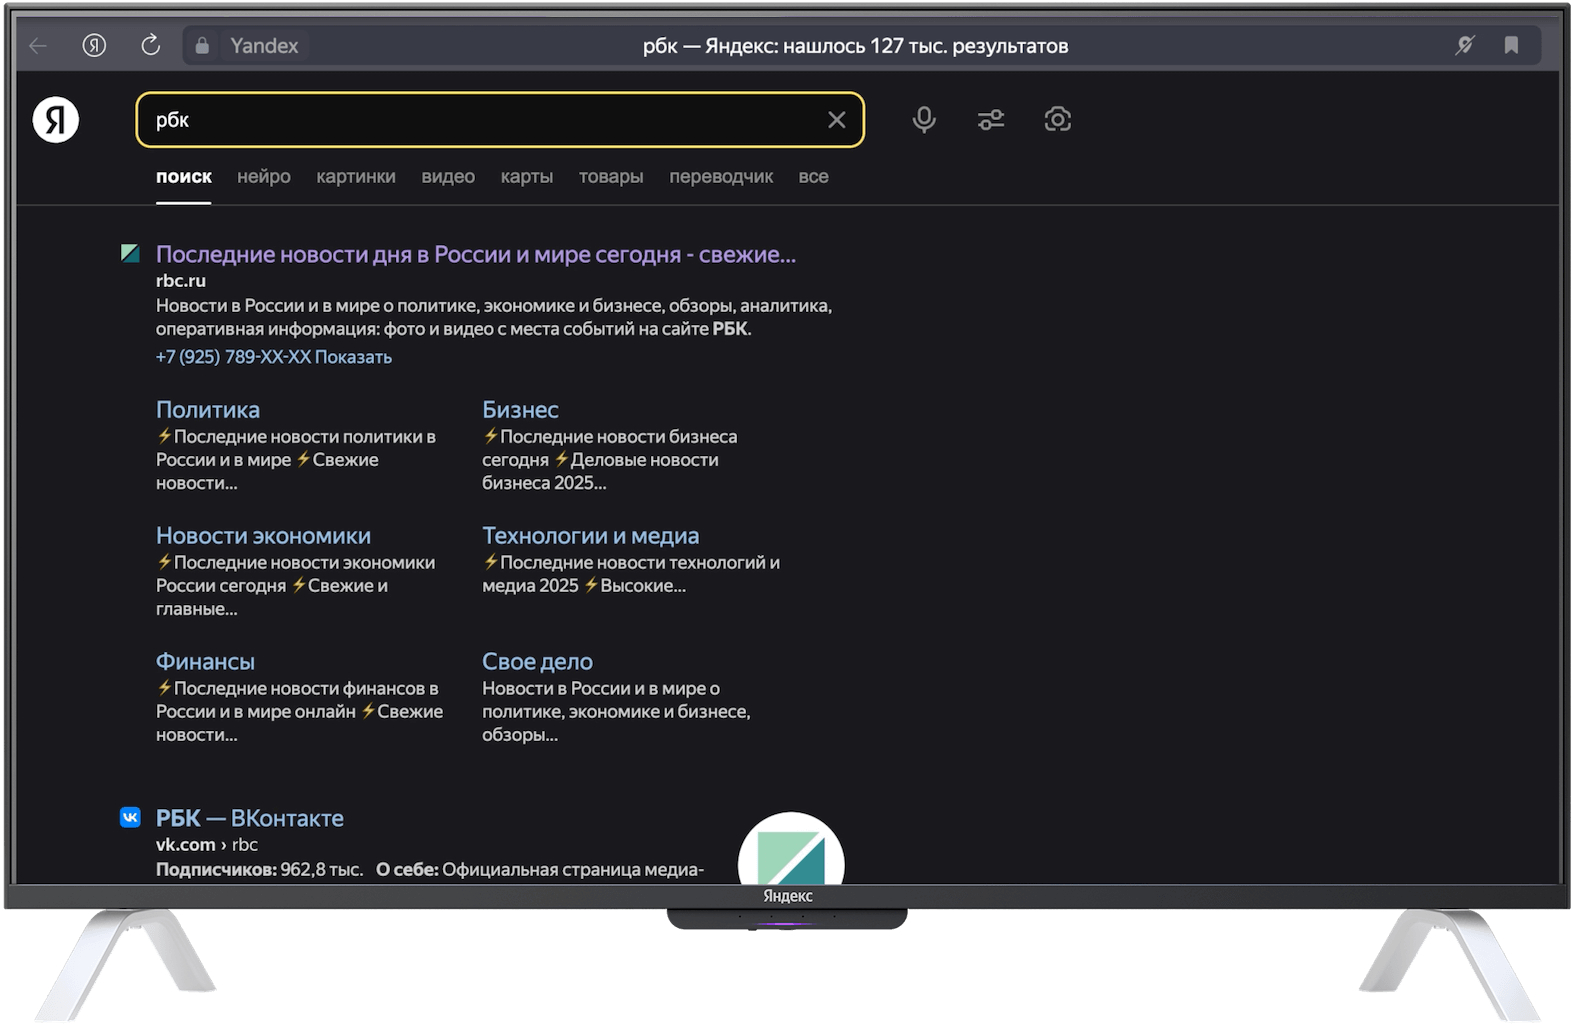
Task: Search by image with camera icon
Action: (1058, 120)
